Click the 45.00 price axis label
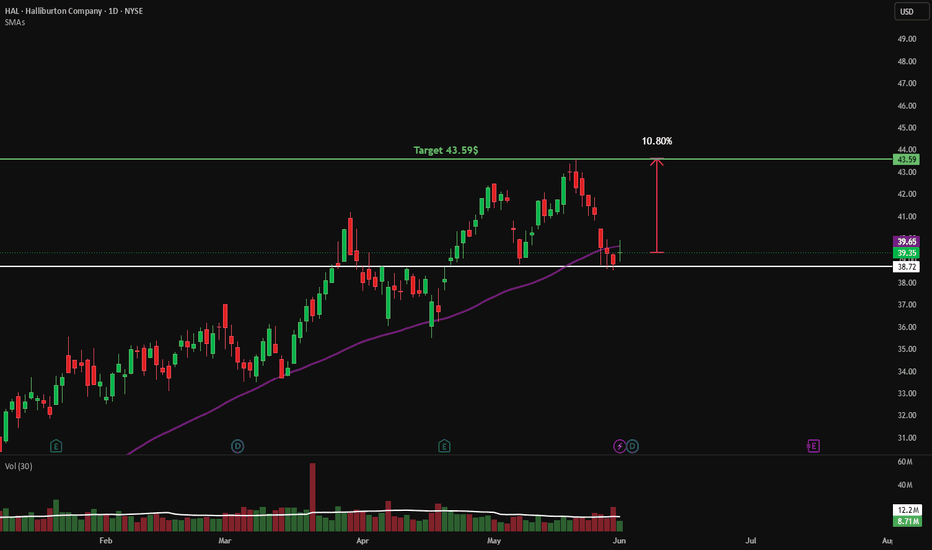Viewport: 932px width, 550px height. click(x=906, y=128)
